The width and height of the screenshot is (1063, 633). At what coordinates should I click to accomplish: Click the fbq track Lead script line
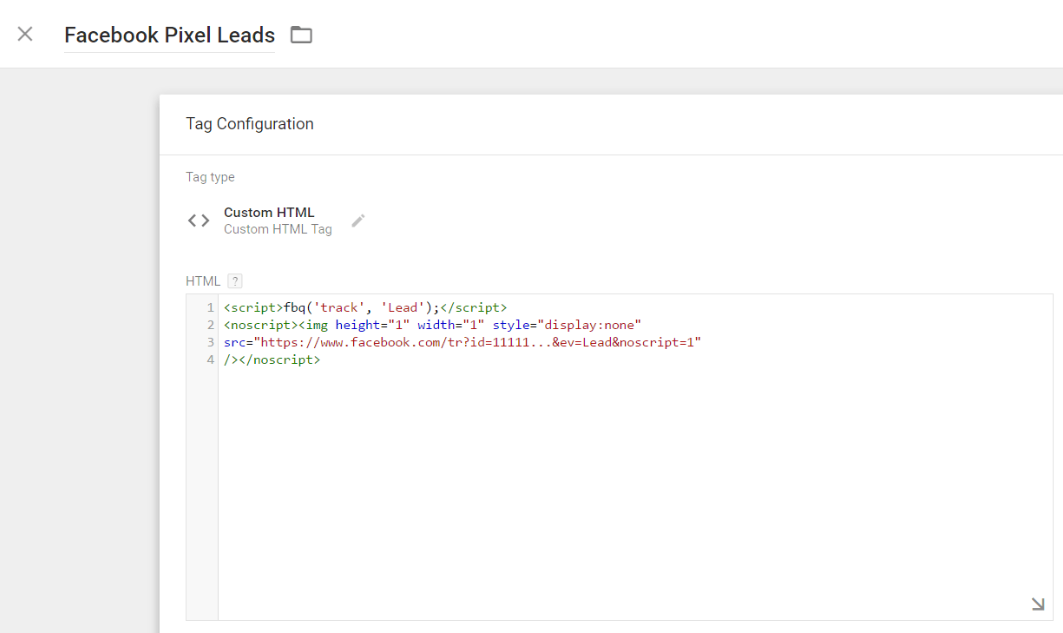point(365,307)
